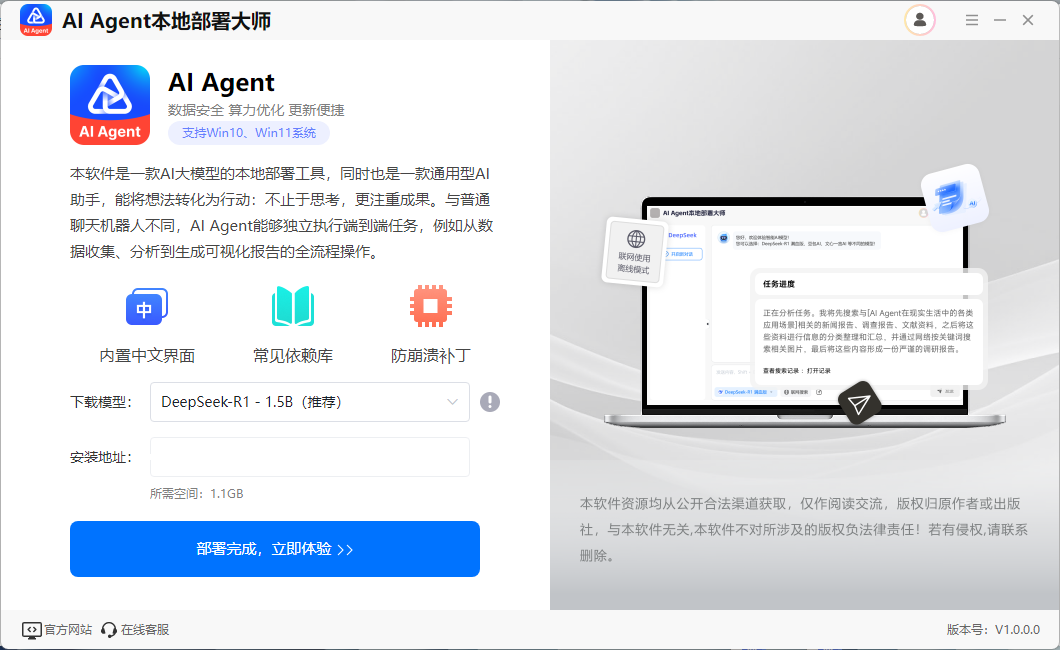Click the 常见依赖库 green book icon
1060x650 pixels.
pos(292,307)
